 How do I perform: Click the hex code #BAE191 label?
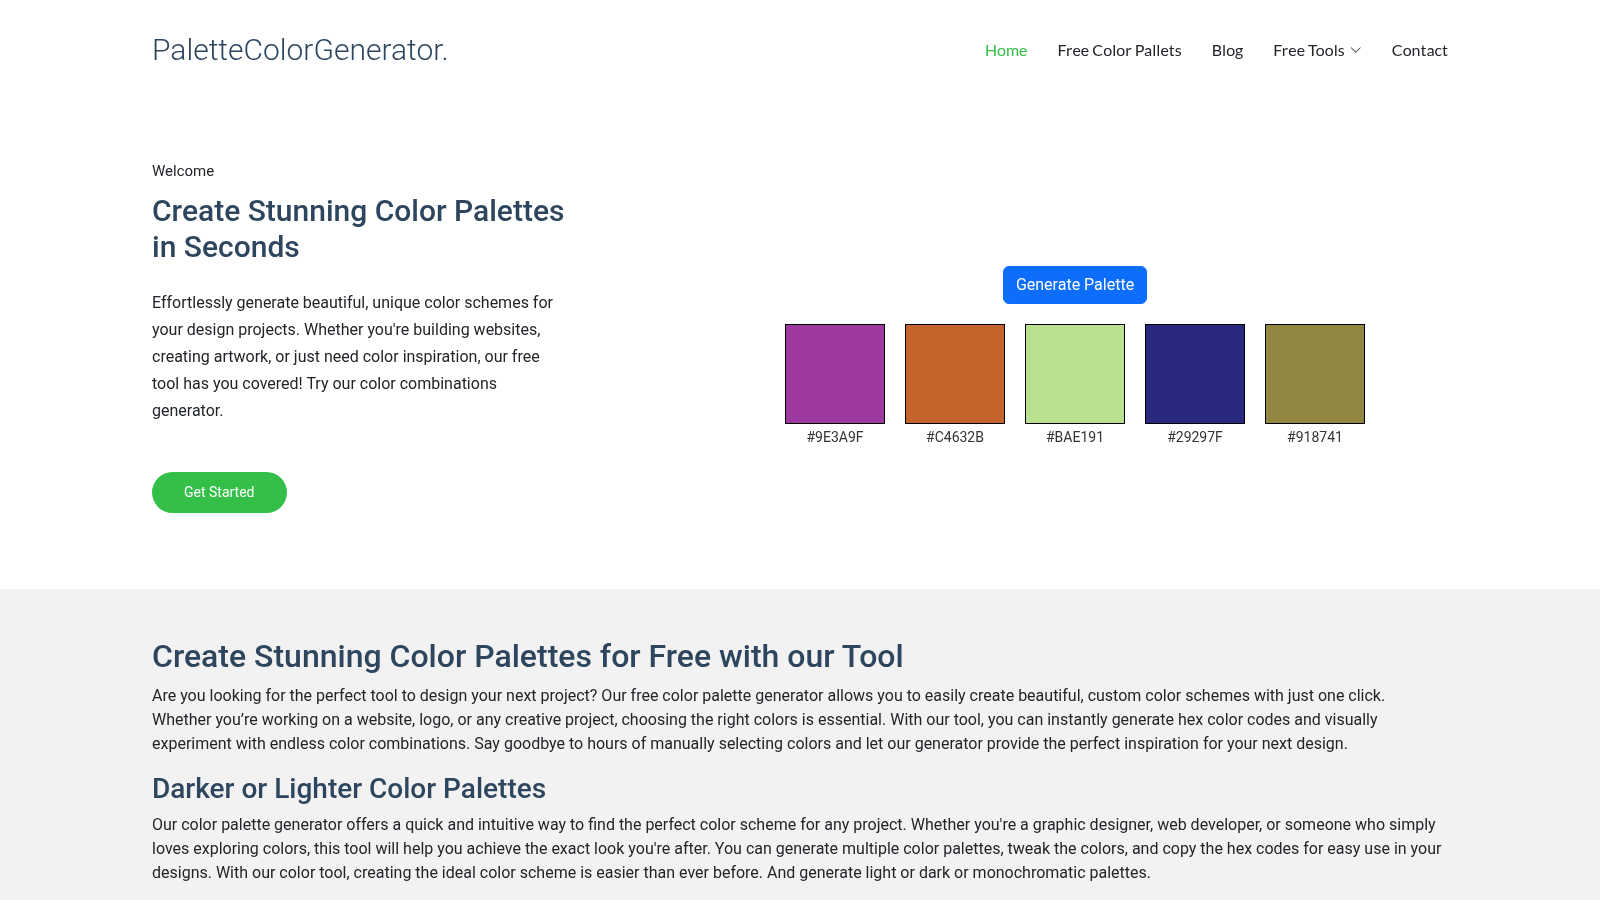click(x=1075, y=437)
